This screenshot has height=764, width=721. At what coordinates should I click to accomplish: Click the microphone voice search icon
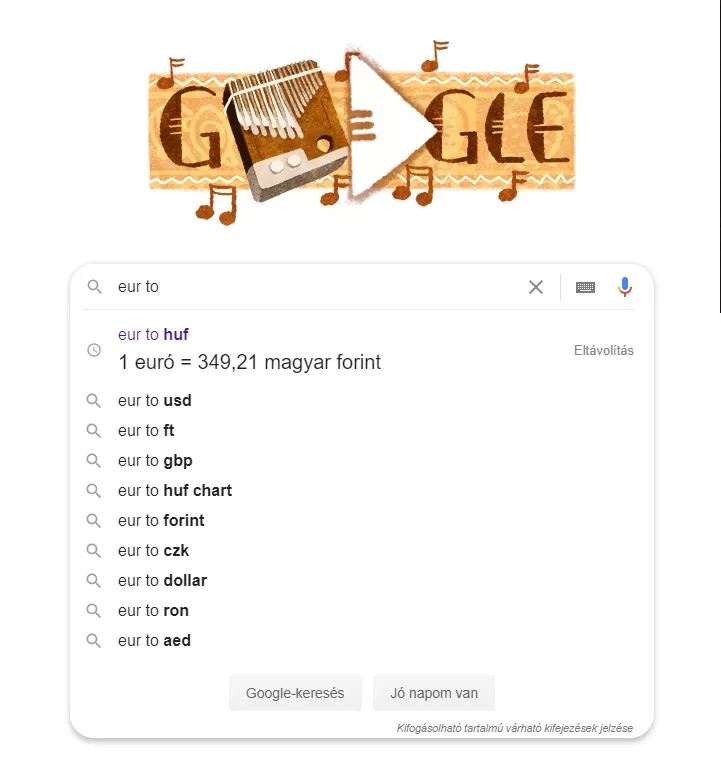click(x=625, y=287)
